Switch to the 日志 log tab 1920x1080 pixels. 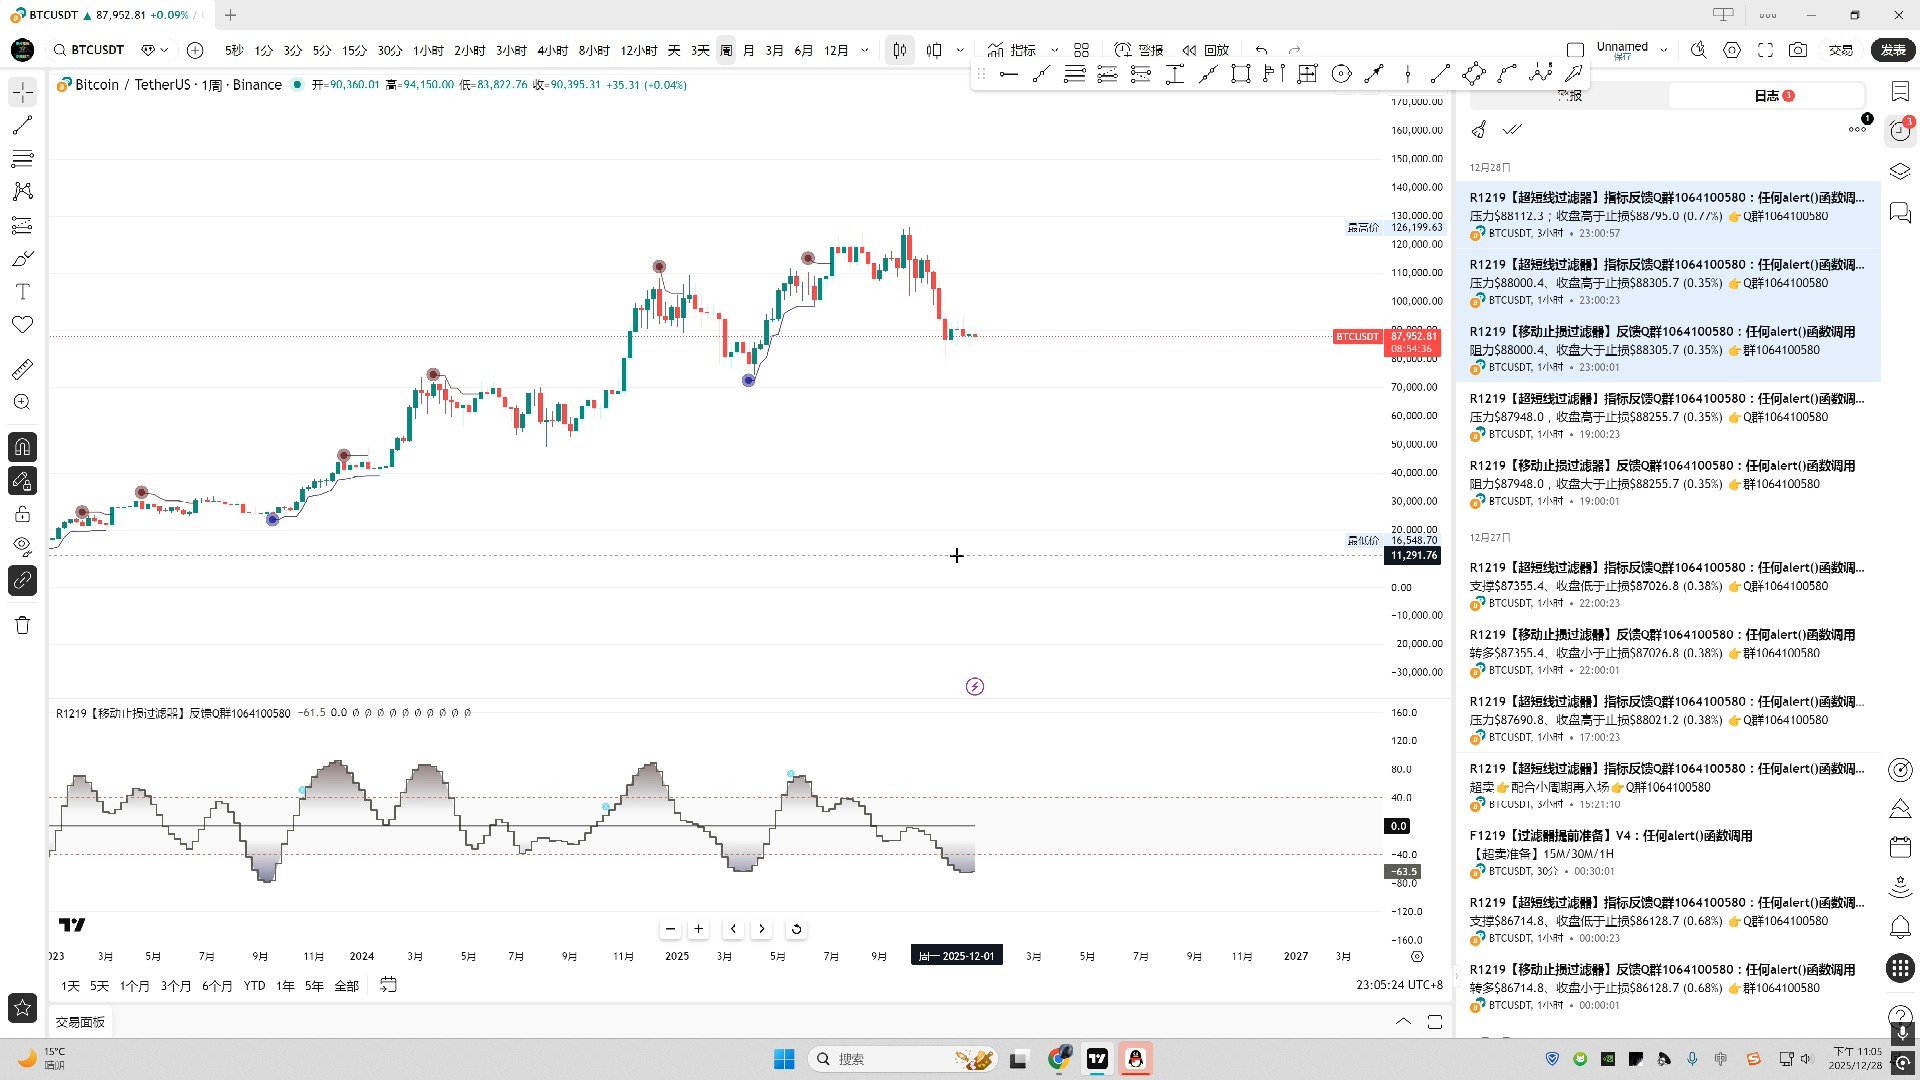point(1767,96)
